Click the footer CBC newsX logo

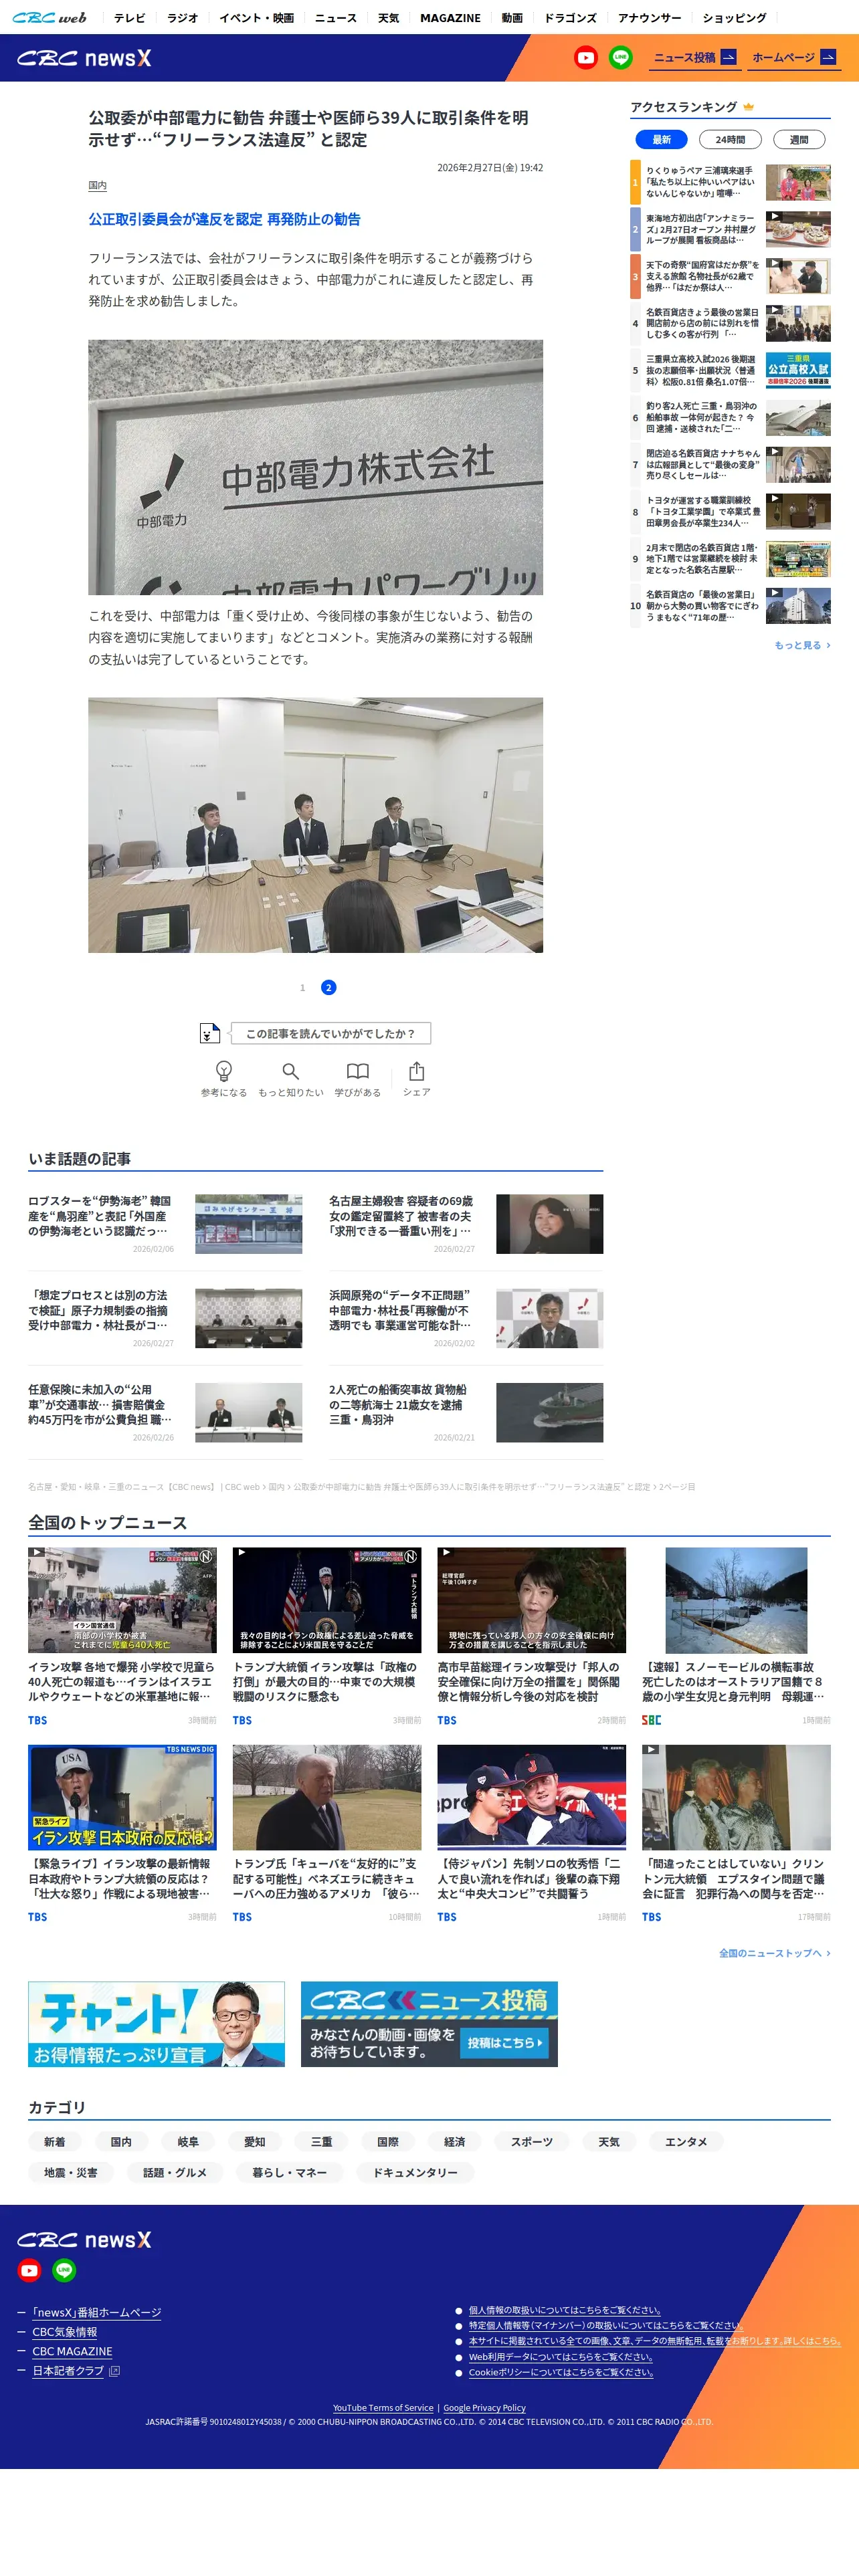coord(84,2240)
